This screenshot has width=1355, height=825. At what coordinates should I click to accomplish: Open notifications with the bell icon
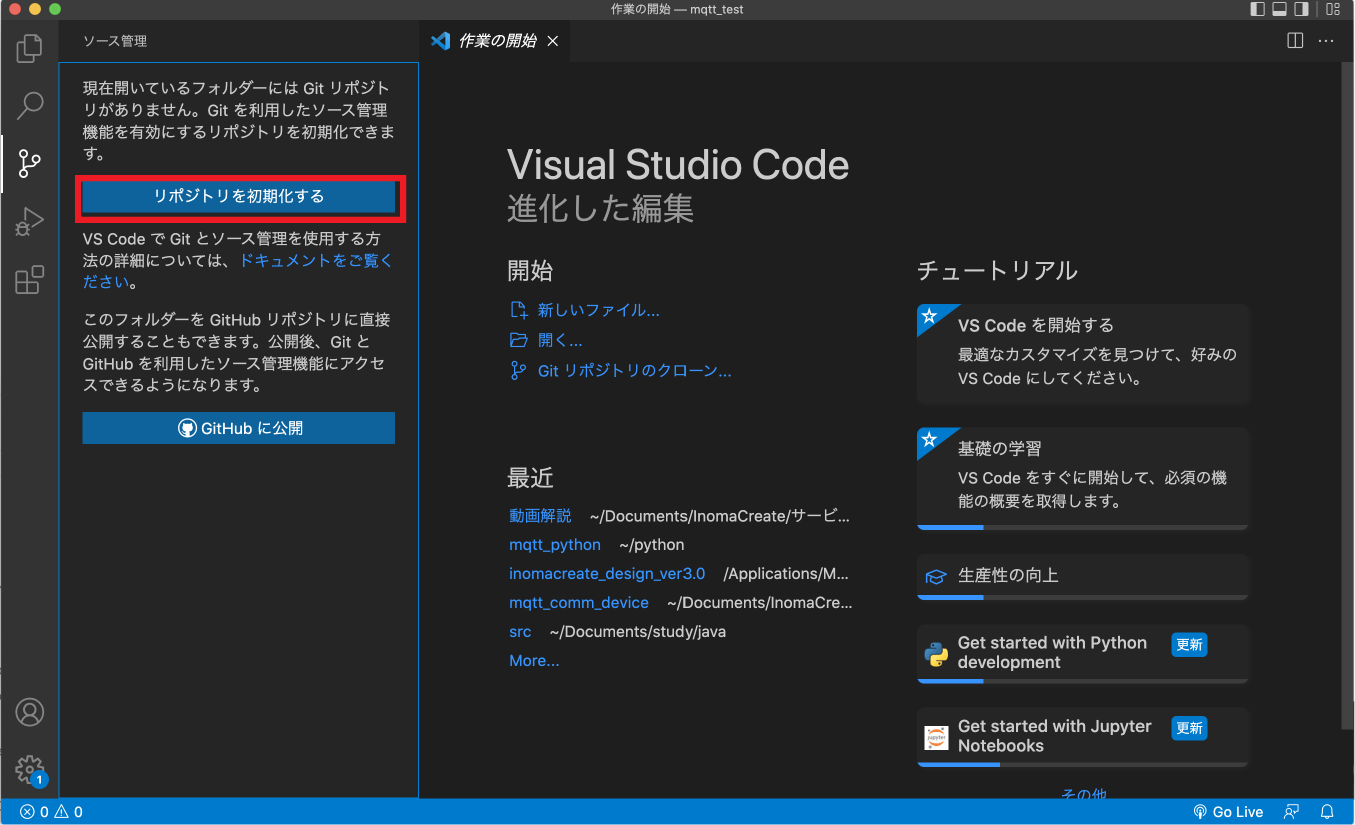coord(1328,812)
